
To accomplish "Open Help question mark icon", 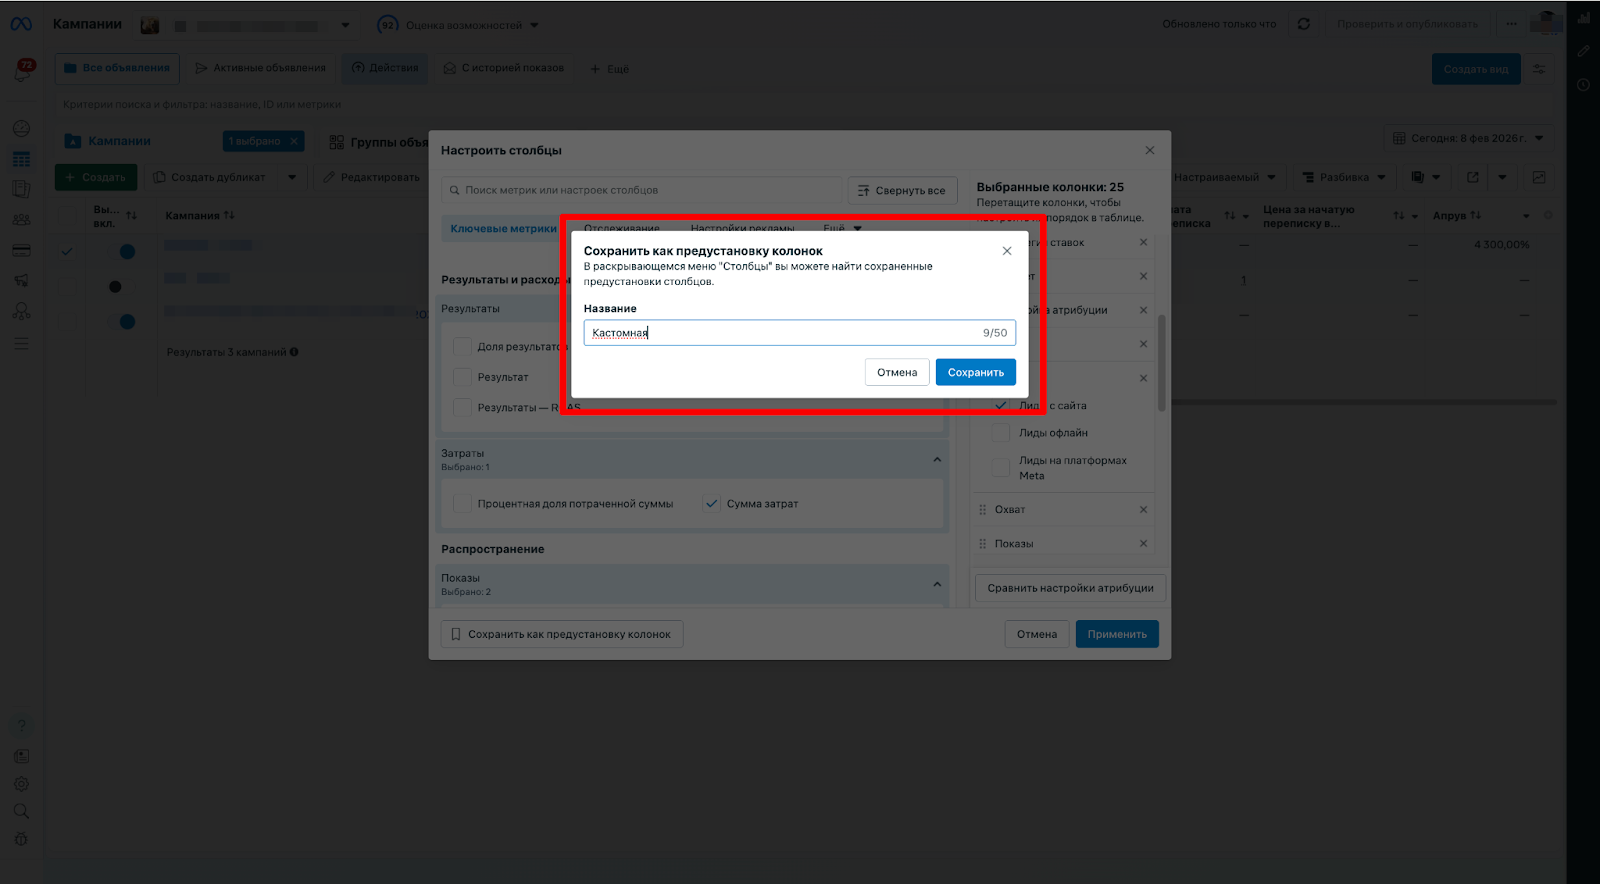I will (21, 726).
